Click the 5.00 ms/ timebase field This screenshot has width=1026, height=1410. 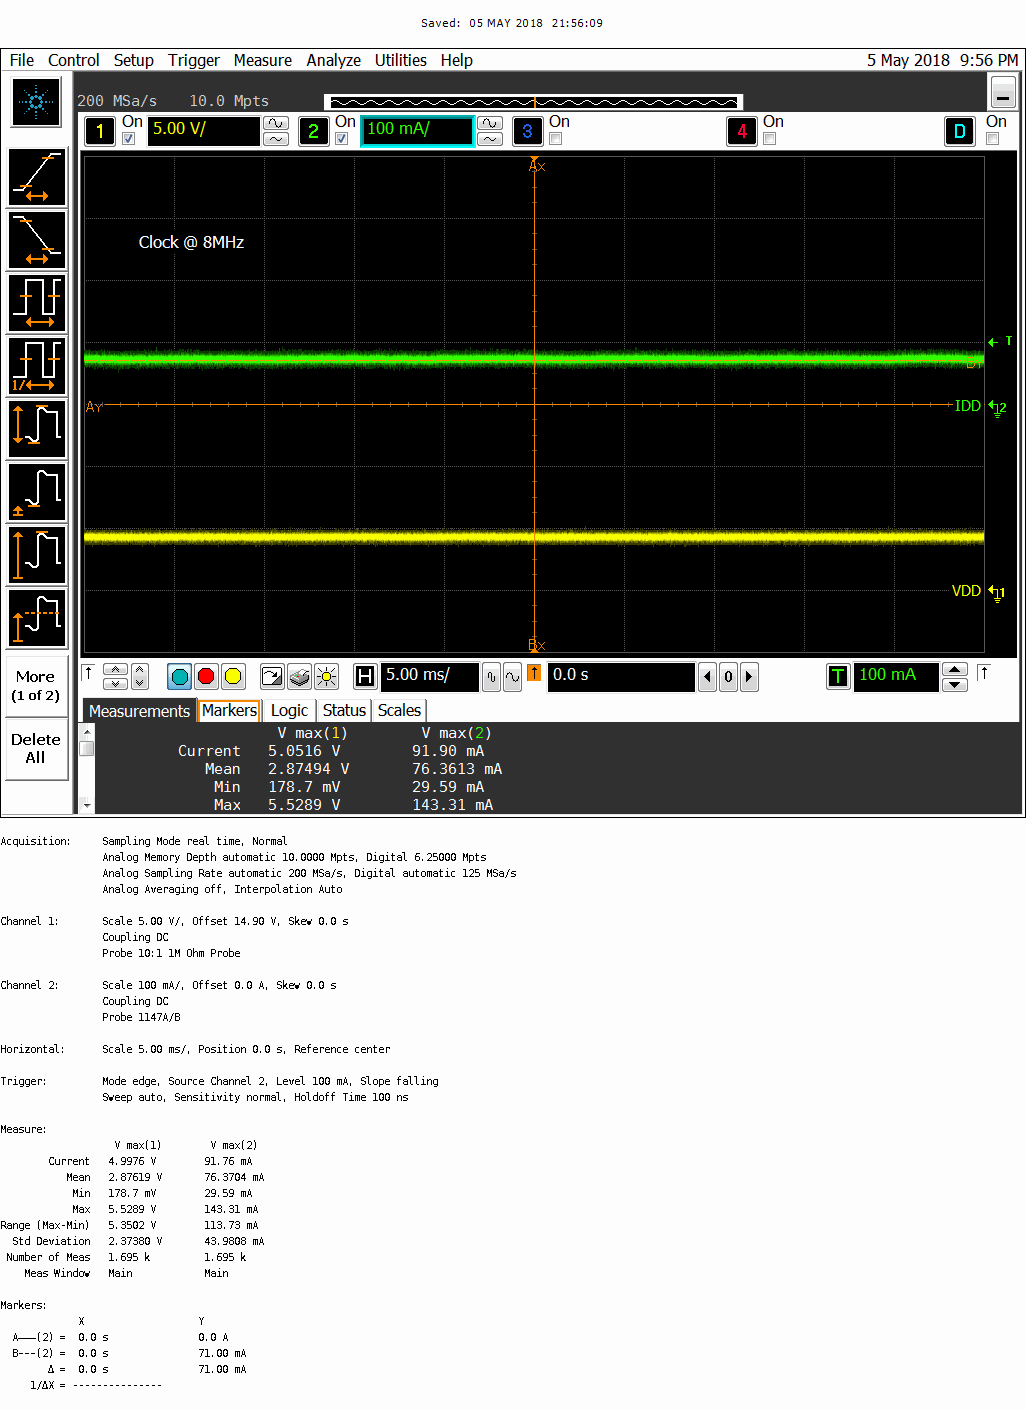429,677
